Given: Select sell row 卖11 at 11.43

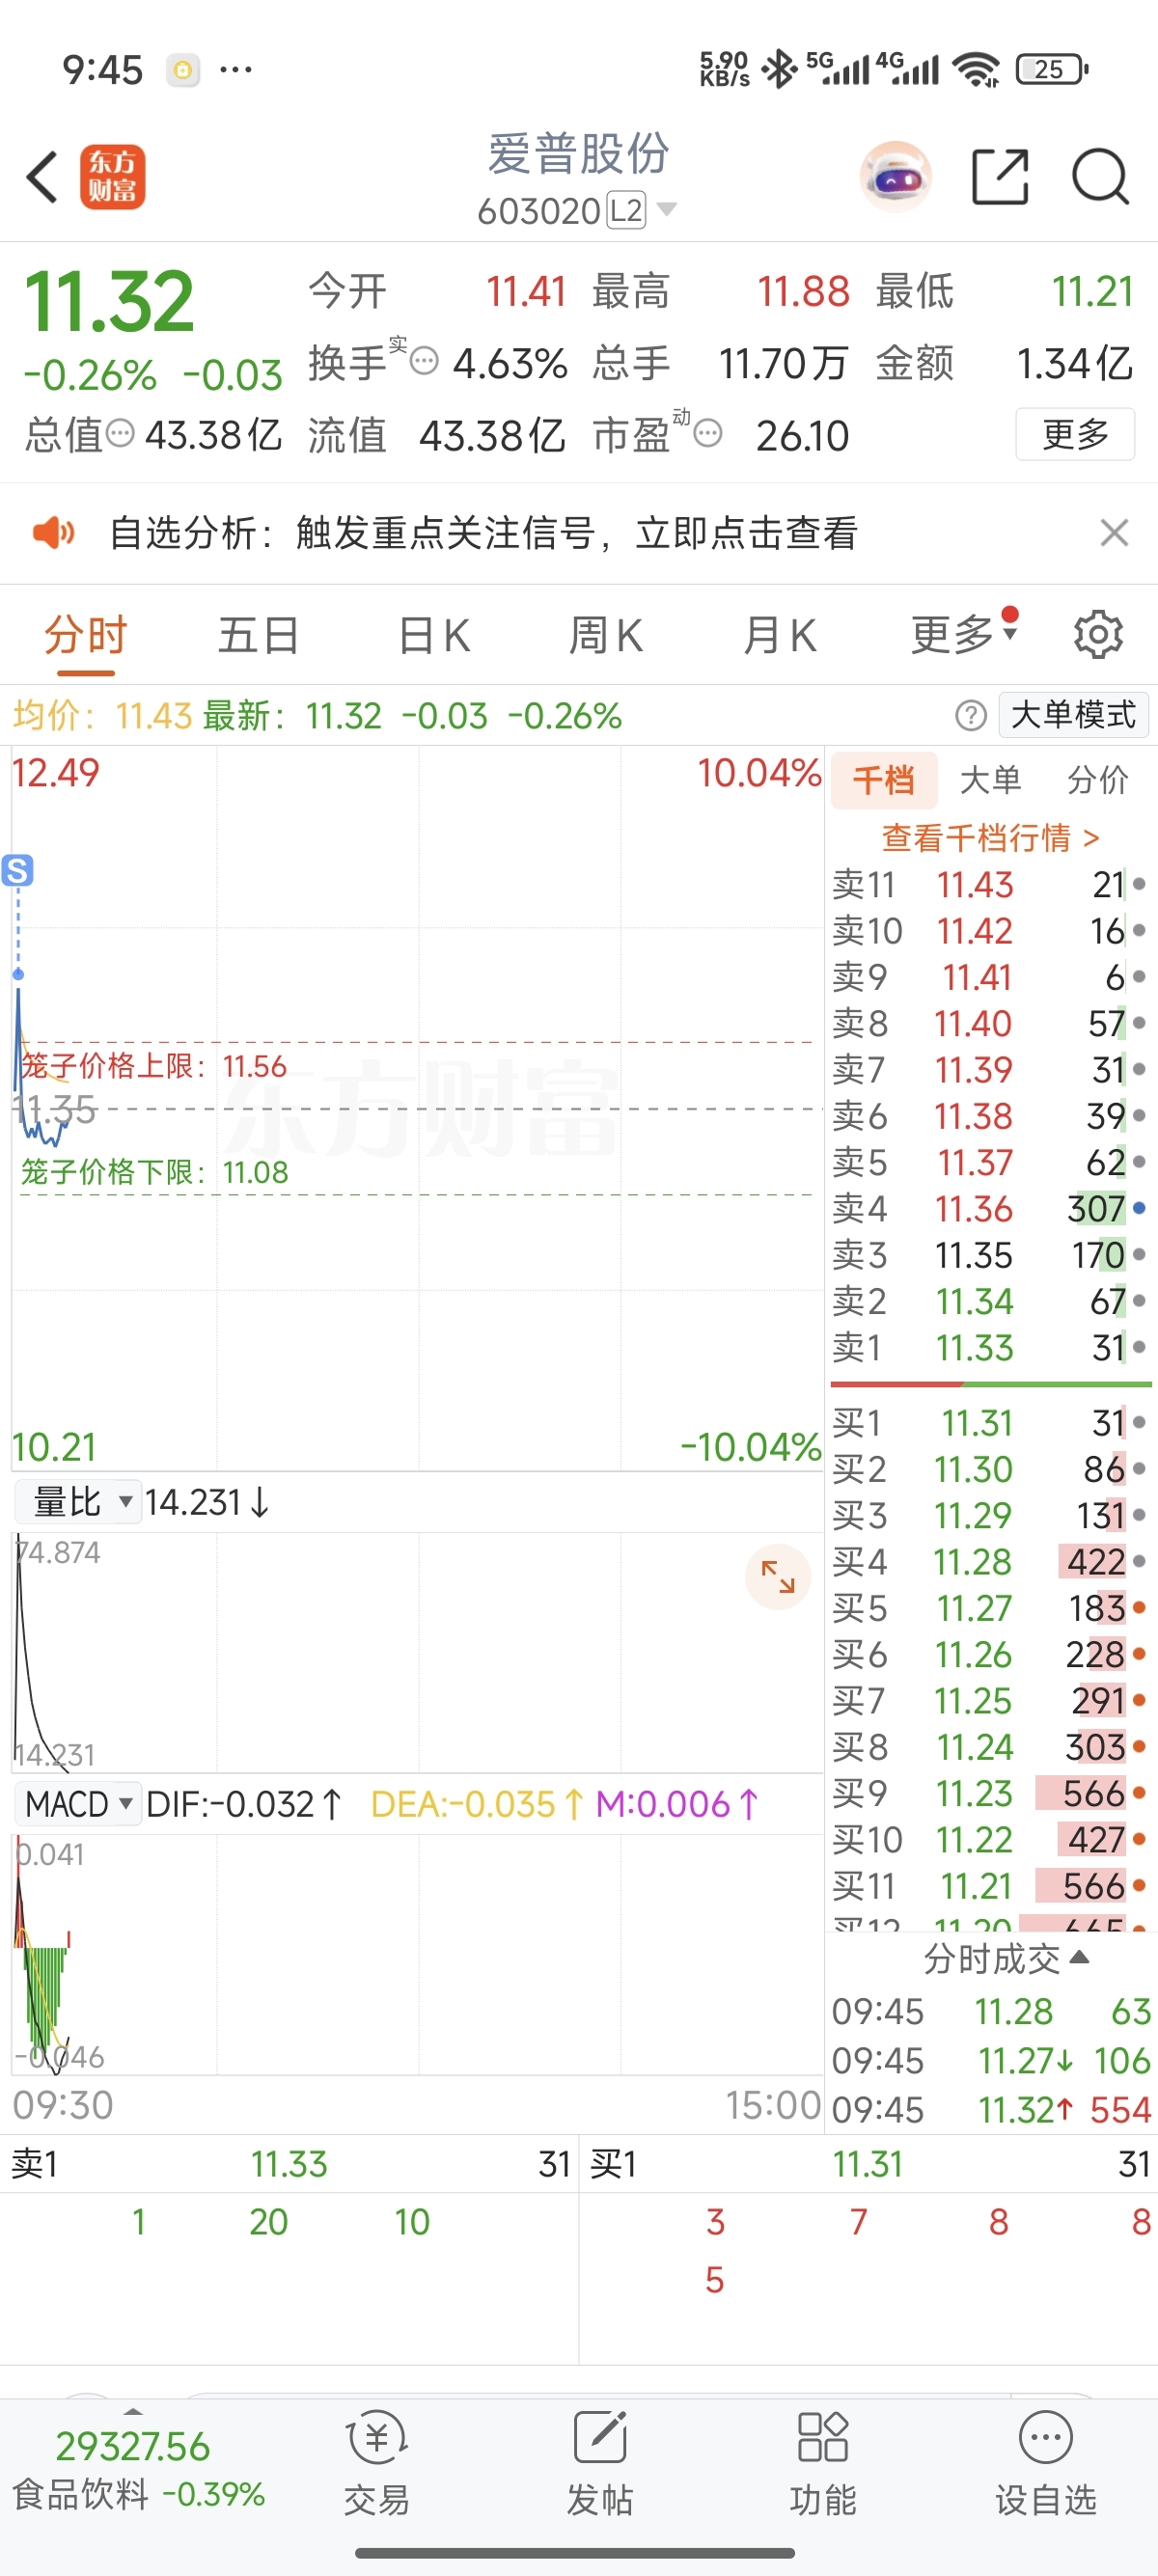Looking at the screenshot, I should (x=990, y=885).
